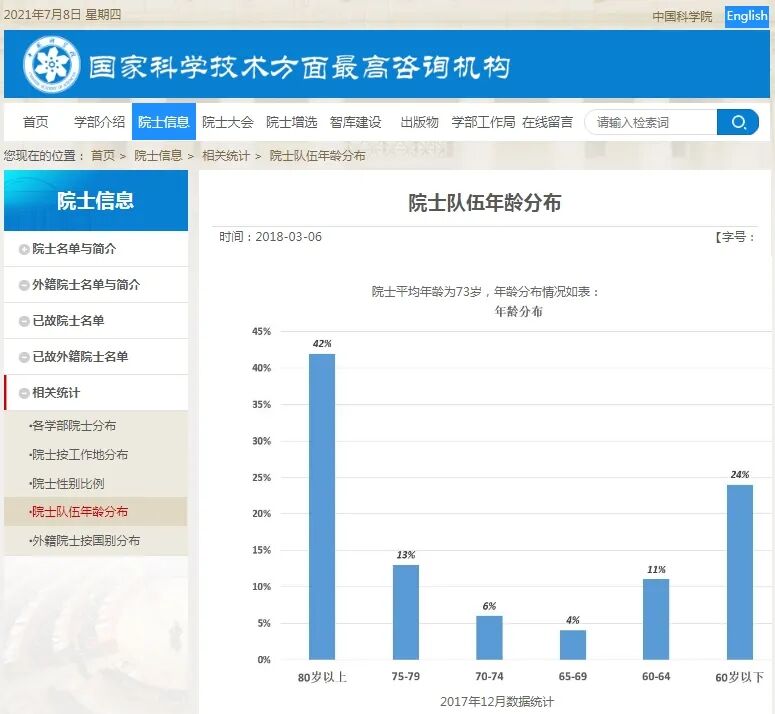Image resolution: width=775 pixels, height=714 pixels.
Task: Switch to the English version
Action: (747, 16)
